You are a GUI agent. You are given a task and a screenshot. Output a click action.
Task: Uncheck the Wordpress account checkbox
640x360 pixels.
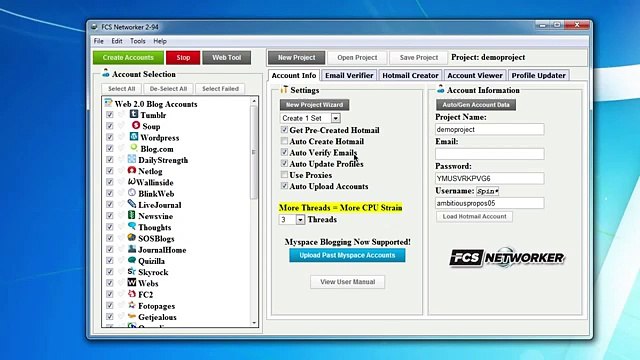110,137
